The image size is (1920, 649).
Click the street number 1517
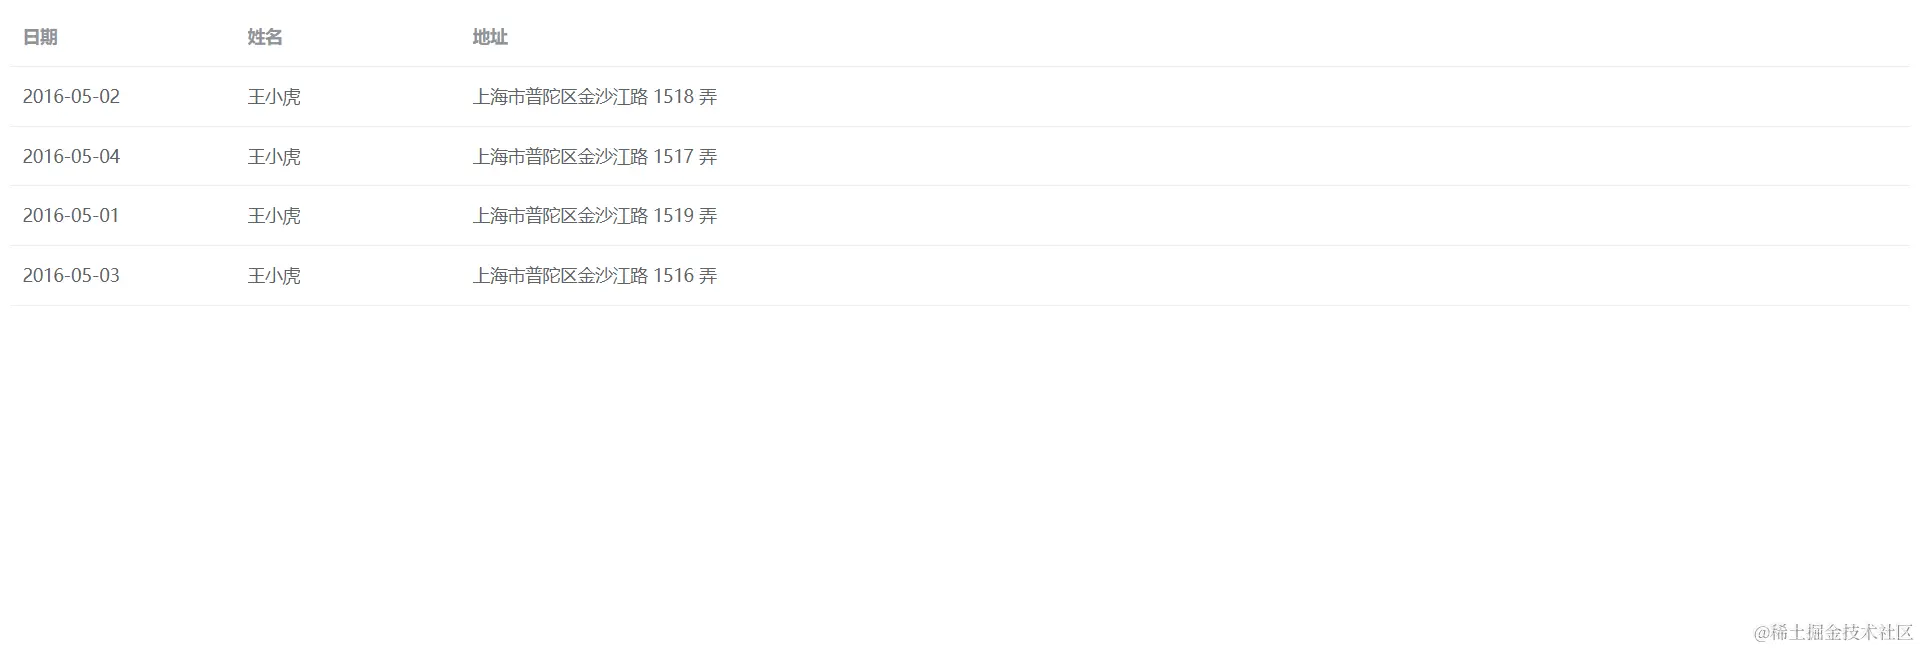(673, 157)
